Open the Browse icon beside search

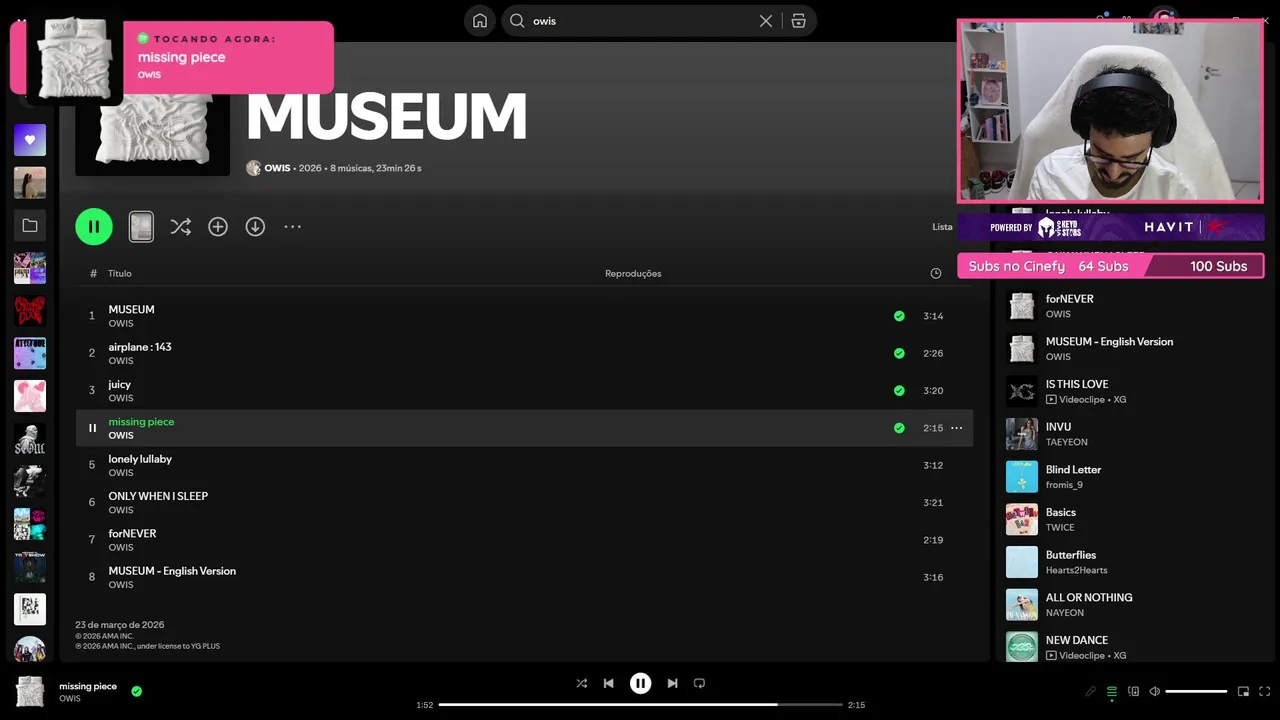798,21
